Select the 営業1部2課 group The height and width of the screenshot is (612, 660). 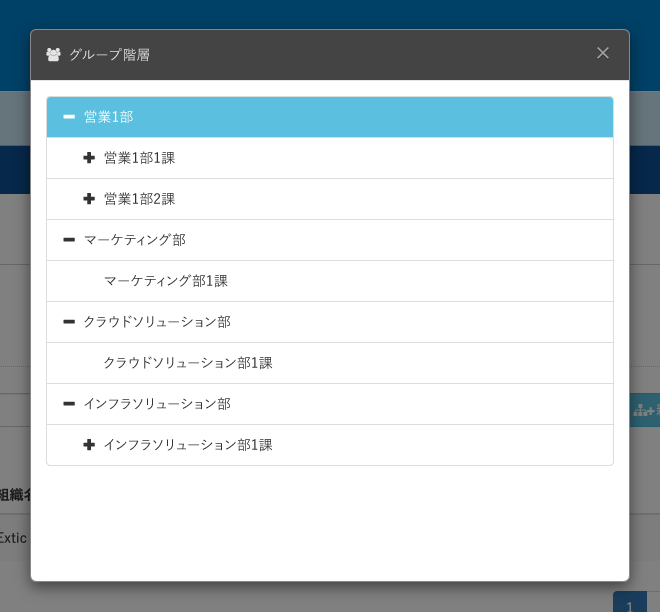(139, 199)
